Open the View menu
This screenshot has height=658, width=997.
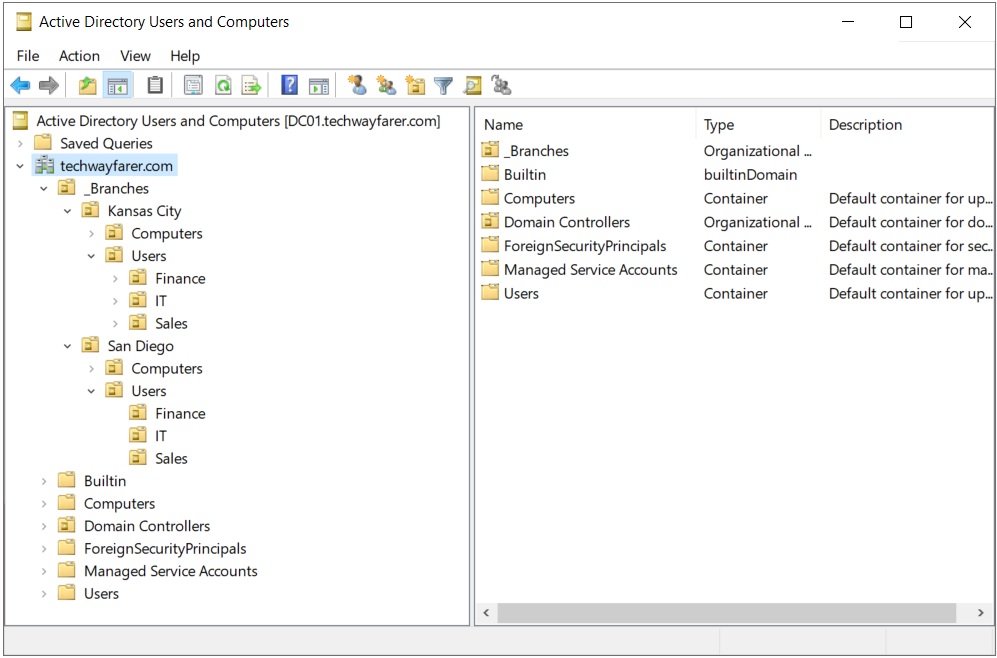point(135,56)
